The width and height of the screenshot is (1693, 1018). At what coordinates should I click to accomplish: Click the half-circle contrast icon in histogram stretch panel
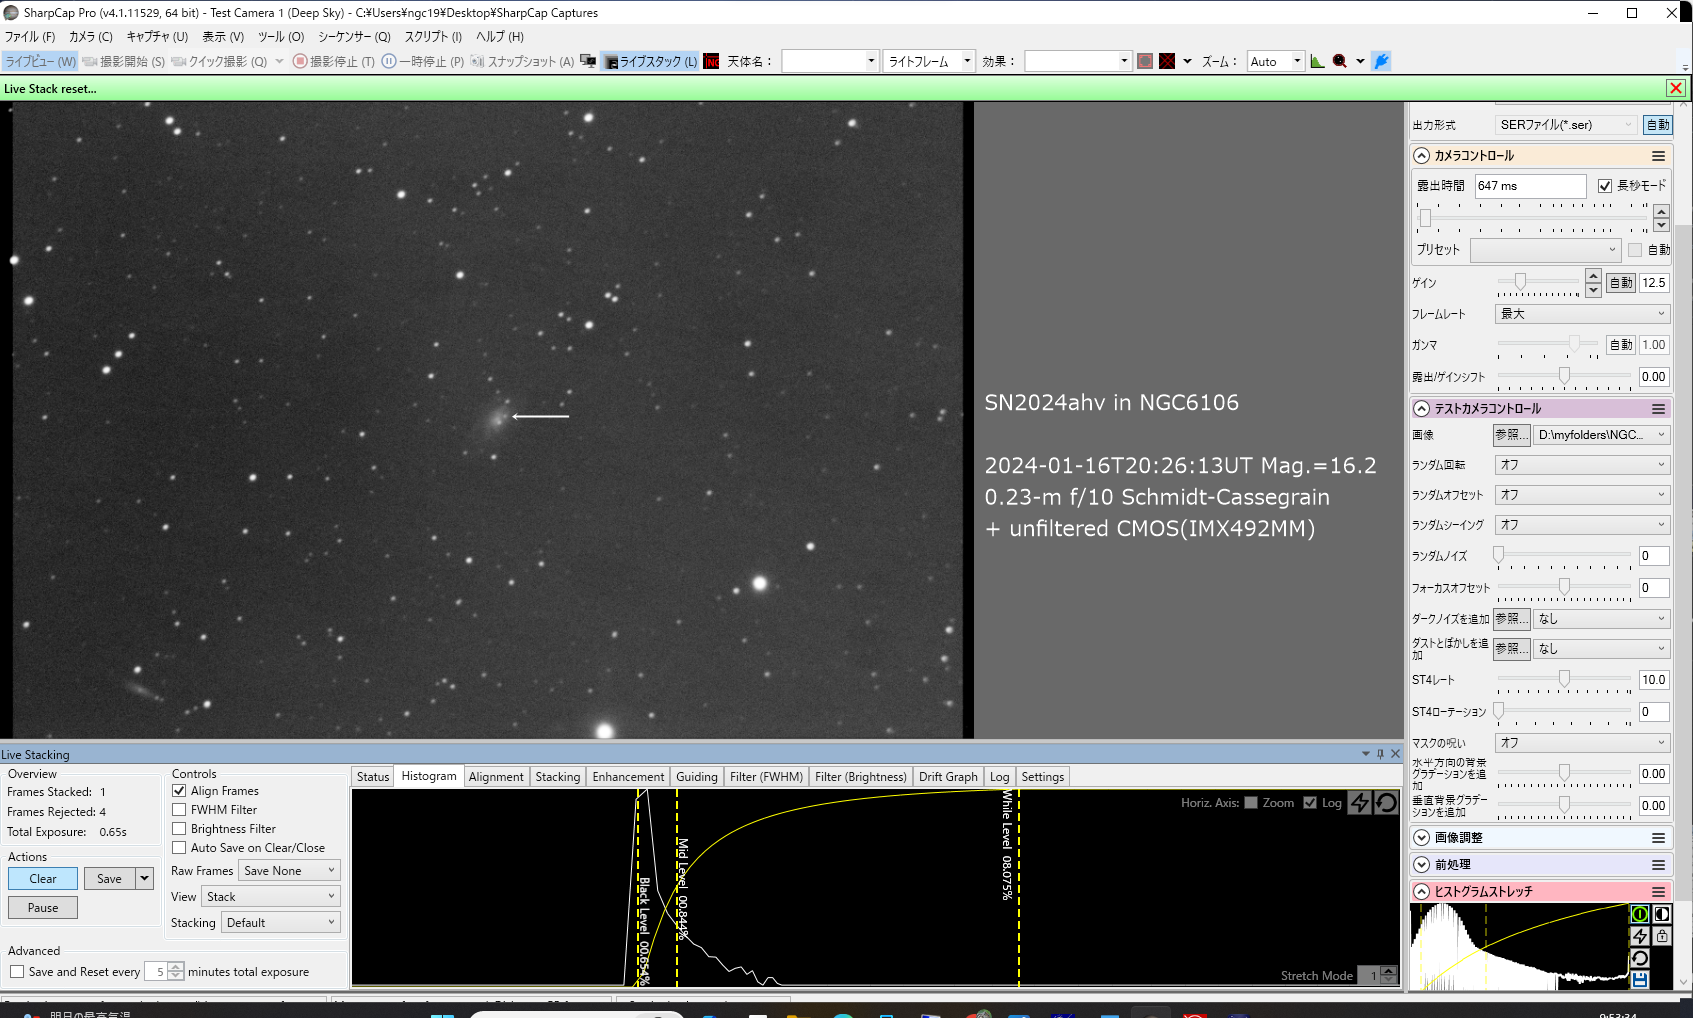click(x=1662, y=914)
